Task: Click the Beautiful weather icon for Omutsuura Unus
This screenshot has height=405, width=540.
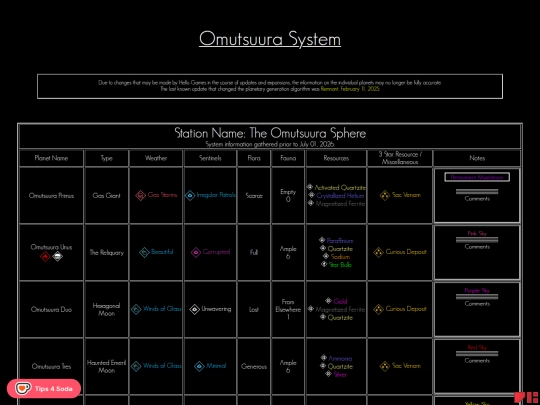Action: click(x=144, y=252)
